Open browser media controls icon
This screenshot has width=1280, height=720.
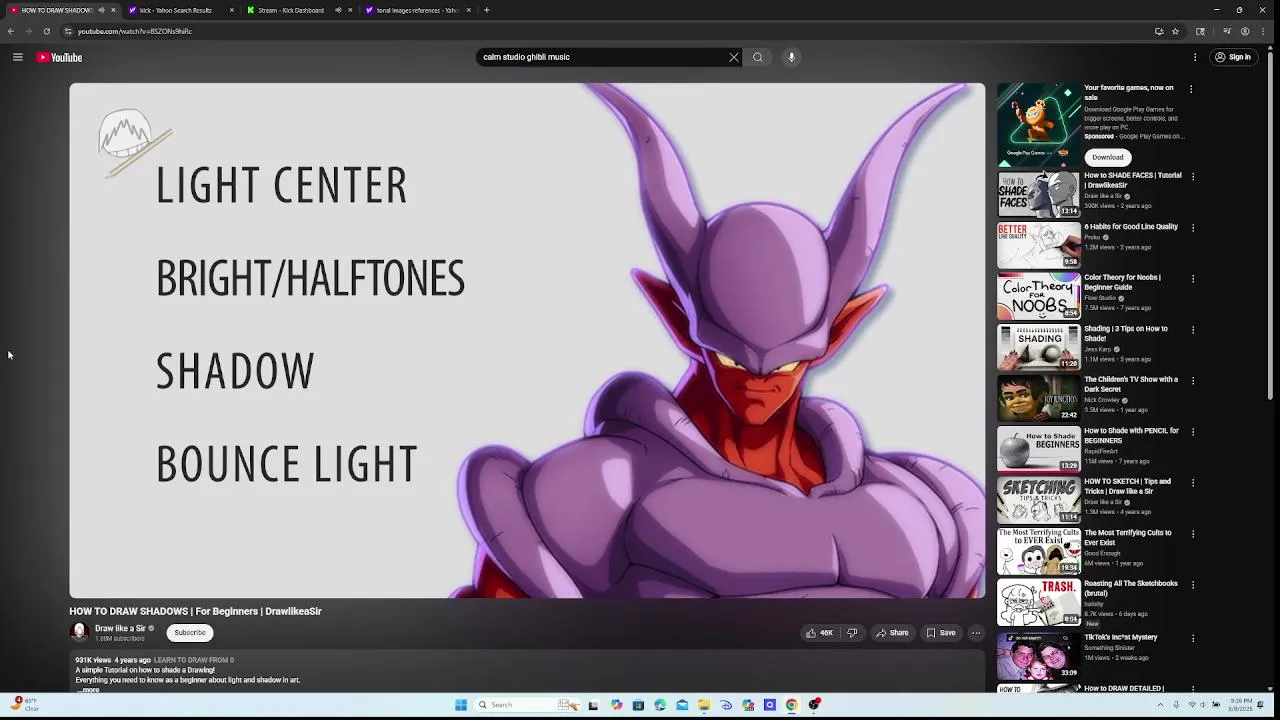click(1226, 31)
